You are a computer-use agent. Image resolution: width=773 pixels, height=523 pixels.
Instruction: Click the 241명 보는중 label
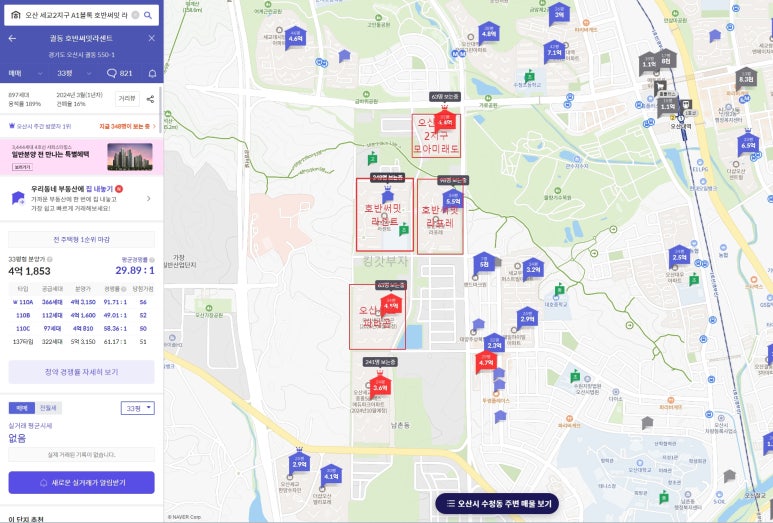[x=380, y=362]
